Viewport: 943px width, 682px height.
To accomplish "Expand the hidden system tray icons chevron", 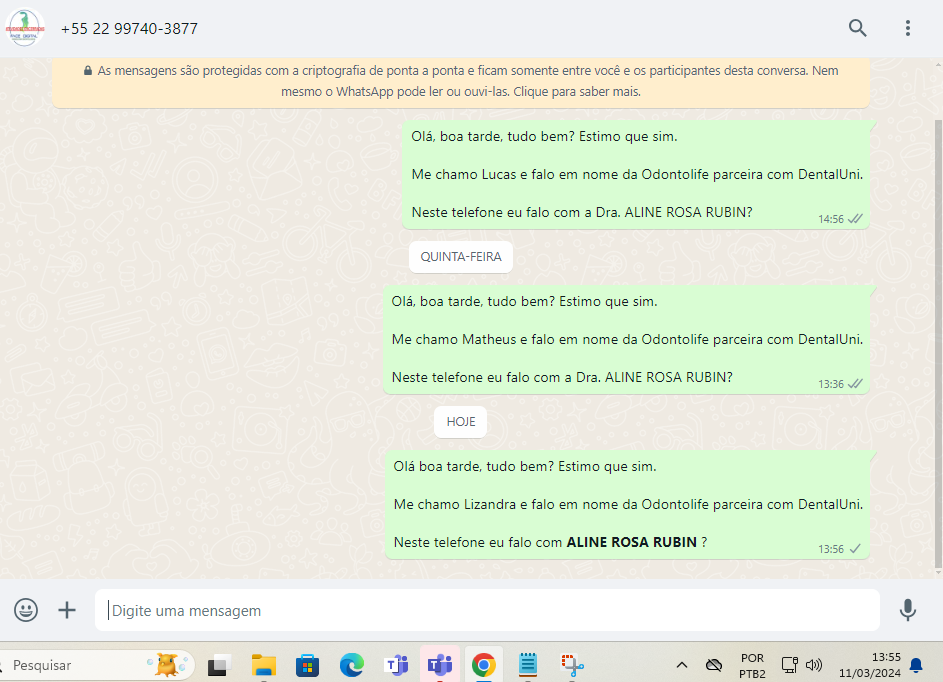I will tap(682, 665).
